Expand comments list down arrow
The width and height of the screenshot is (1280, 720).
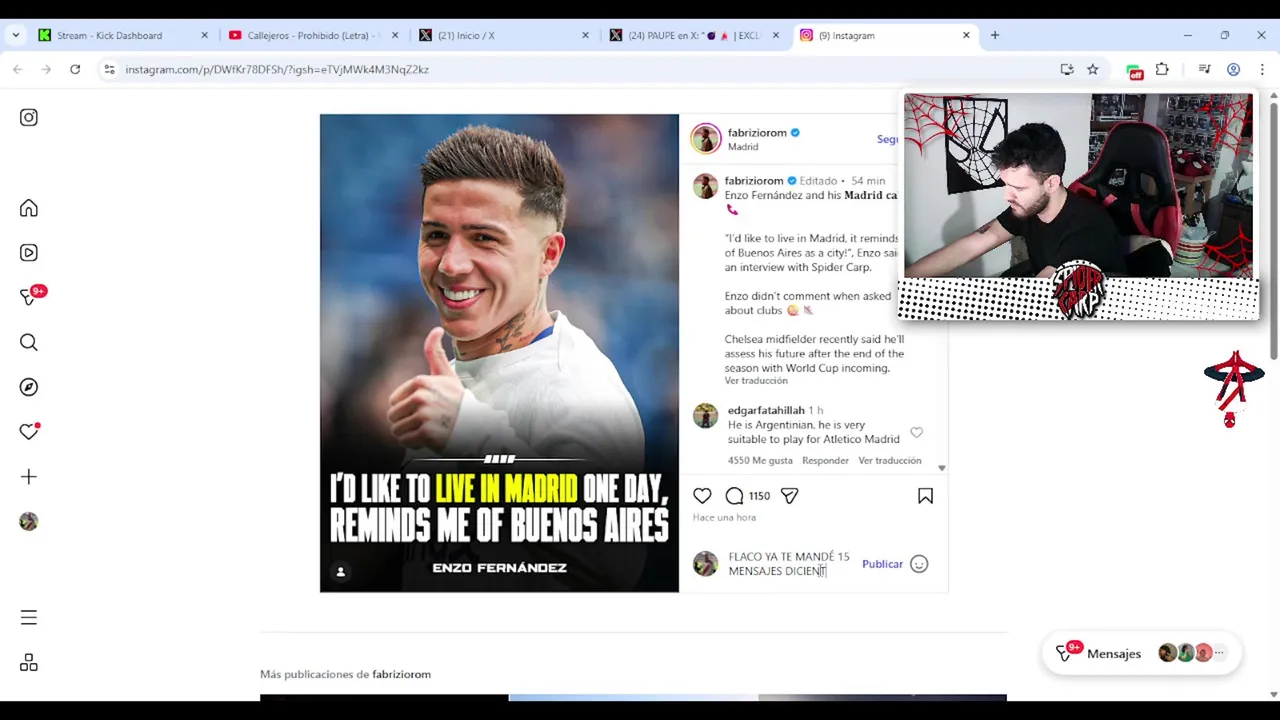tap(941, 468)
